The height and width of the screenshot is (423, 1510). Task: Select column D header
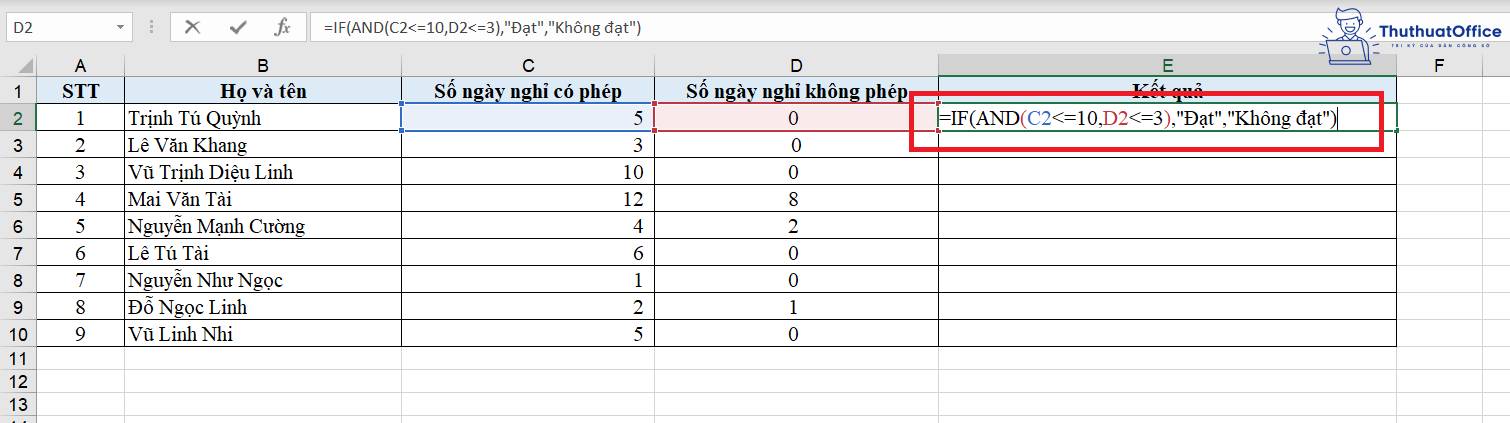tap(796, 67)
